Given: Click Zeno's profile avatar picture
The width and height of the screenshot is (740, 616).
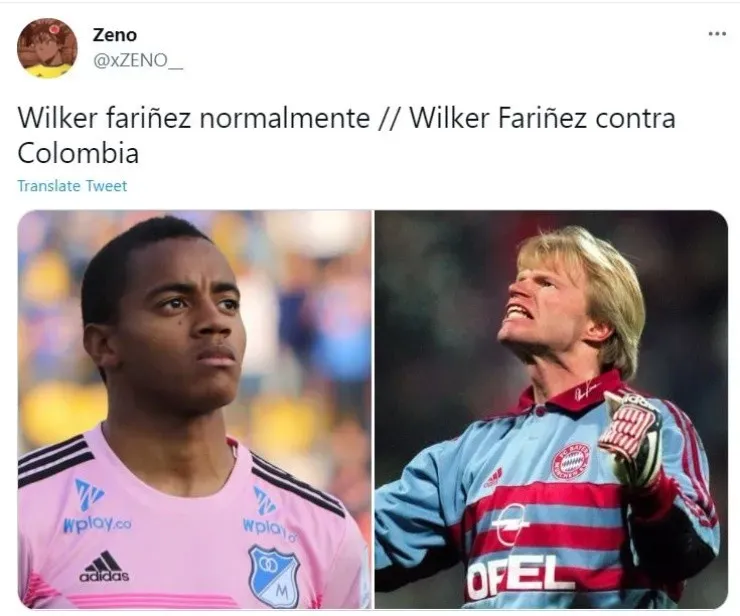Looking at the screenshot, I should [x=47, y=48].
